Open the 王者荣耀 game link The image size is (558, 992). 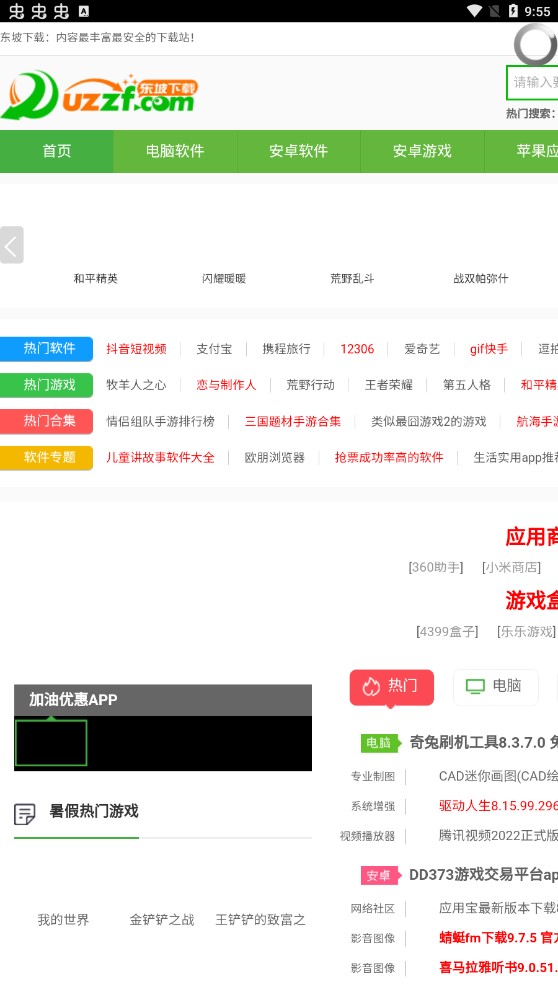(388, 385)
